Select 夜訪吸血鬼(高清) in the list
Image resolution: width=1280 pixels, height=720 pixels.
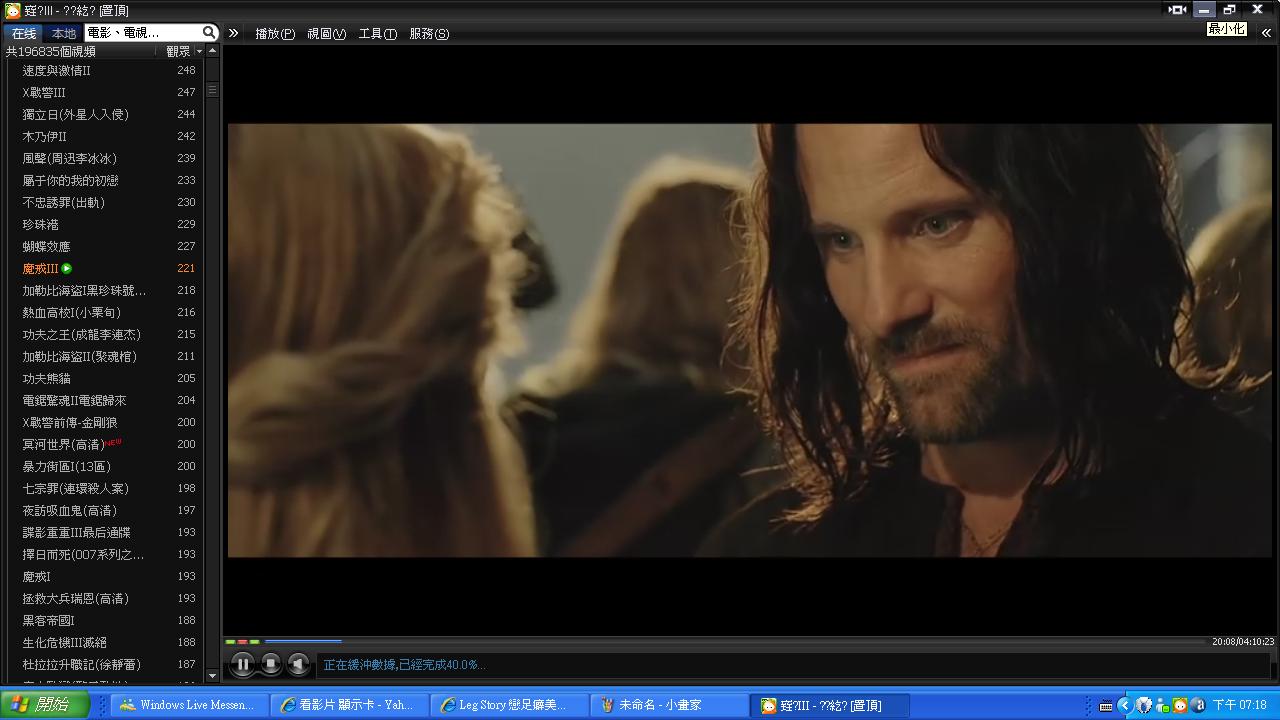point(70,511)
